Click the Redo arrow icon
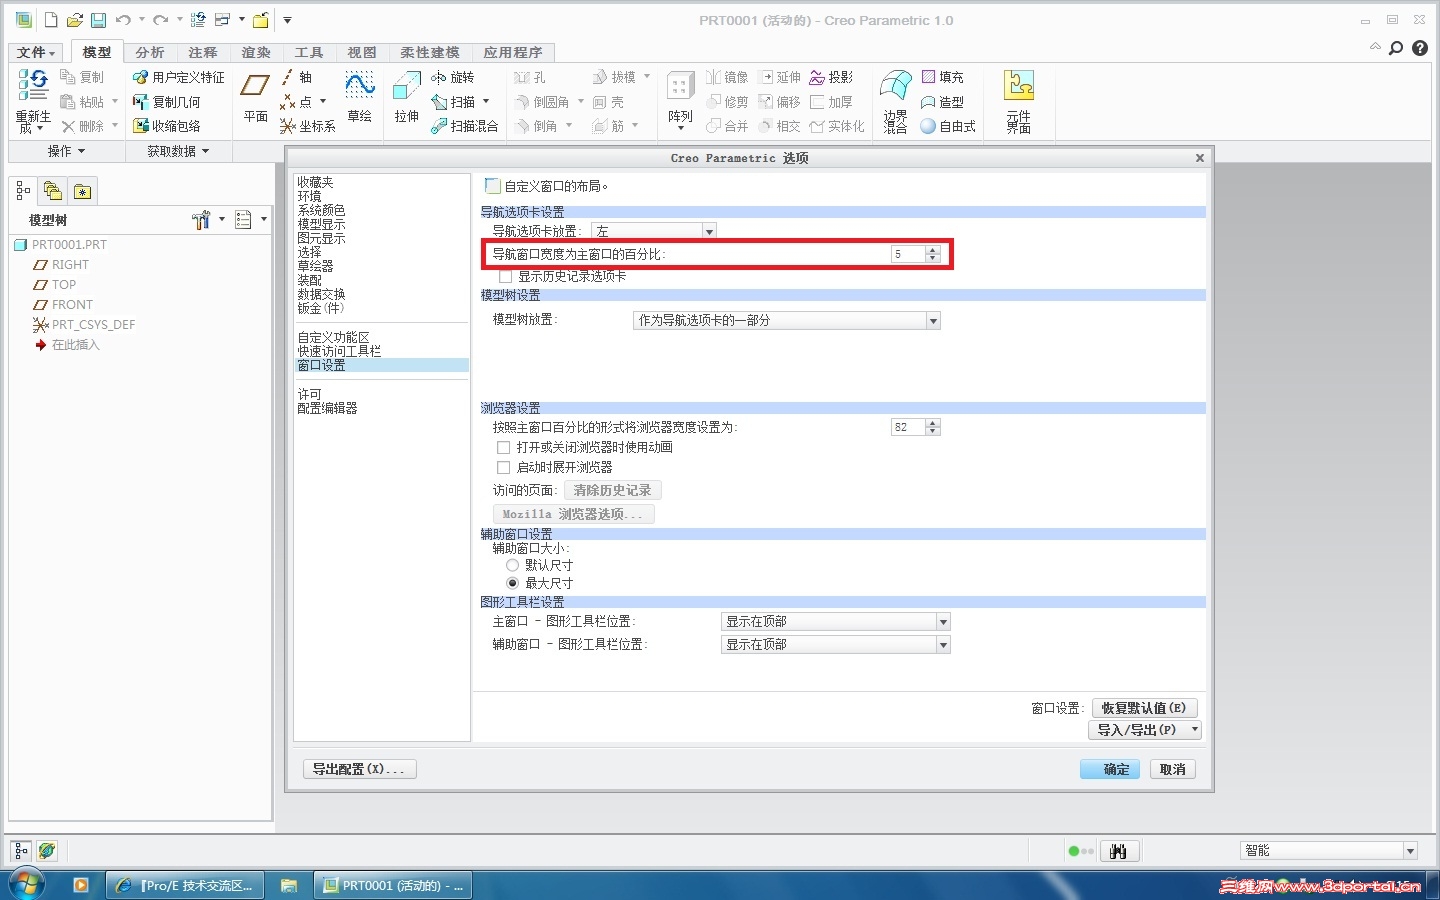 [x=160, y=20]
